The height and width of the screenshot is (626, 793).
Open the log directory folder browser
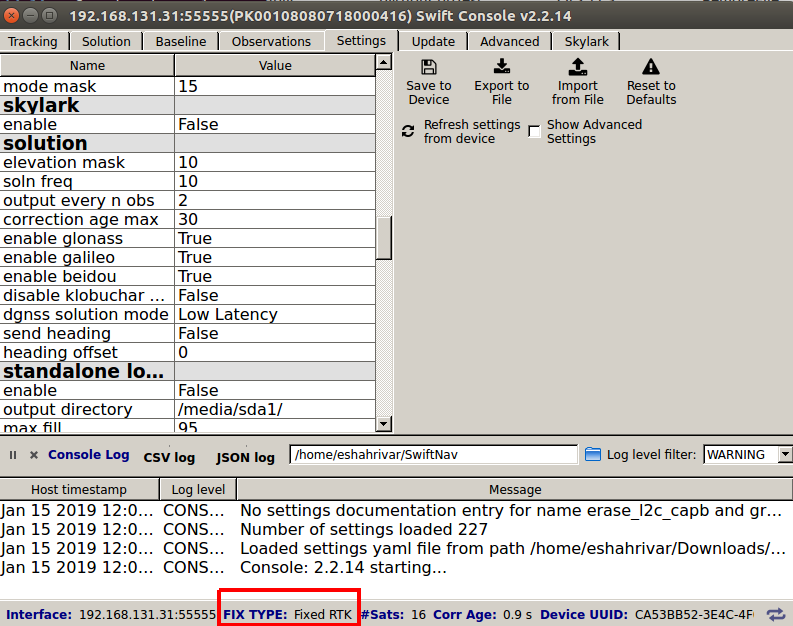point(593,455)
